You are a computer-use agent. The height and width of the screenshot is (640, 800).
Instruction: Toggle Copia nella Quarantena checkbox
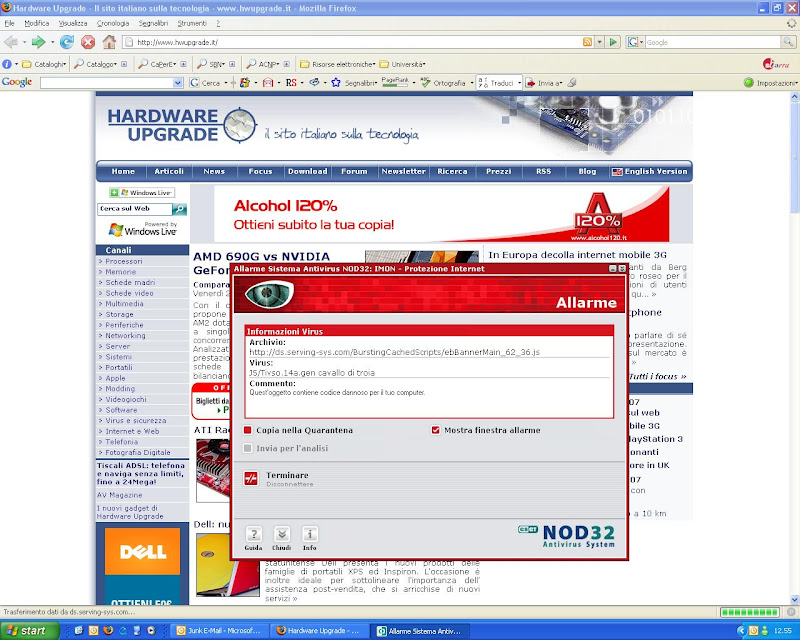pyautogui.click(x=248, y=430)
